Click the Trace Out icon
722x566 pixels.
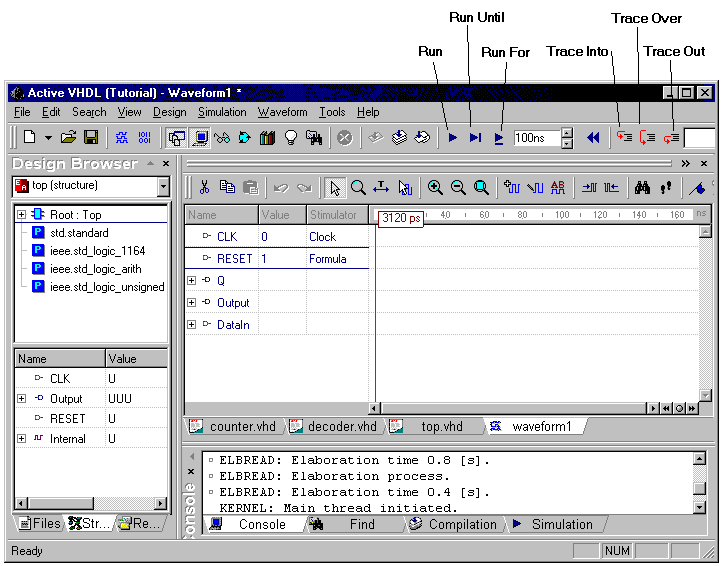click(x=670, y=138)
